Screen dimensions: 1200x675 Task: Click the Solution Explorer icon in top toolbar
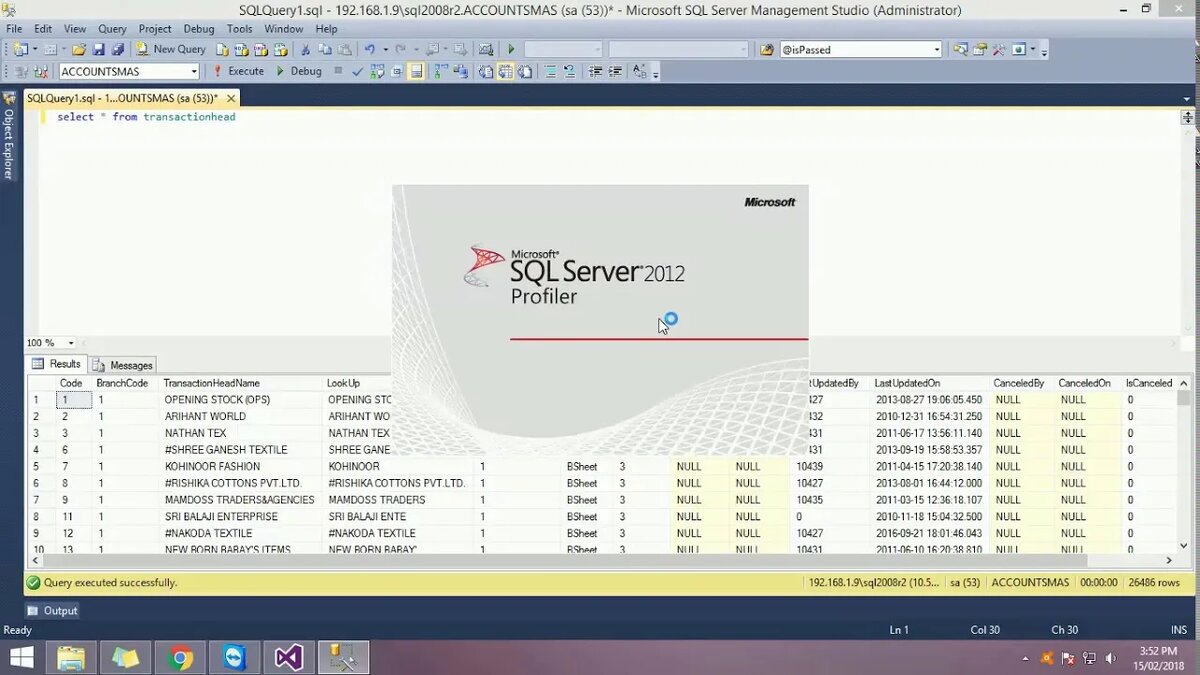tap(960, 49)
